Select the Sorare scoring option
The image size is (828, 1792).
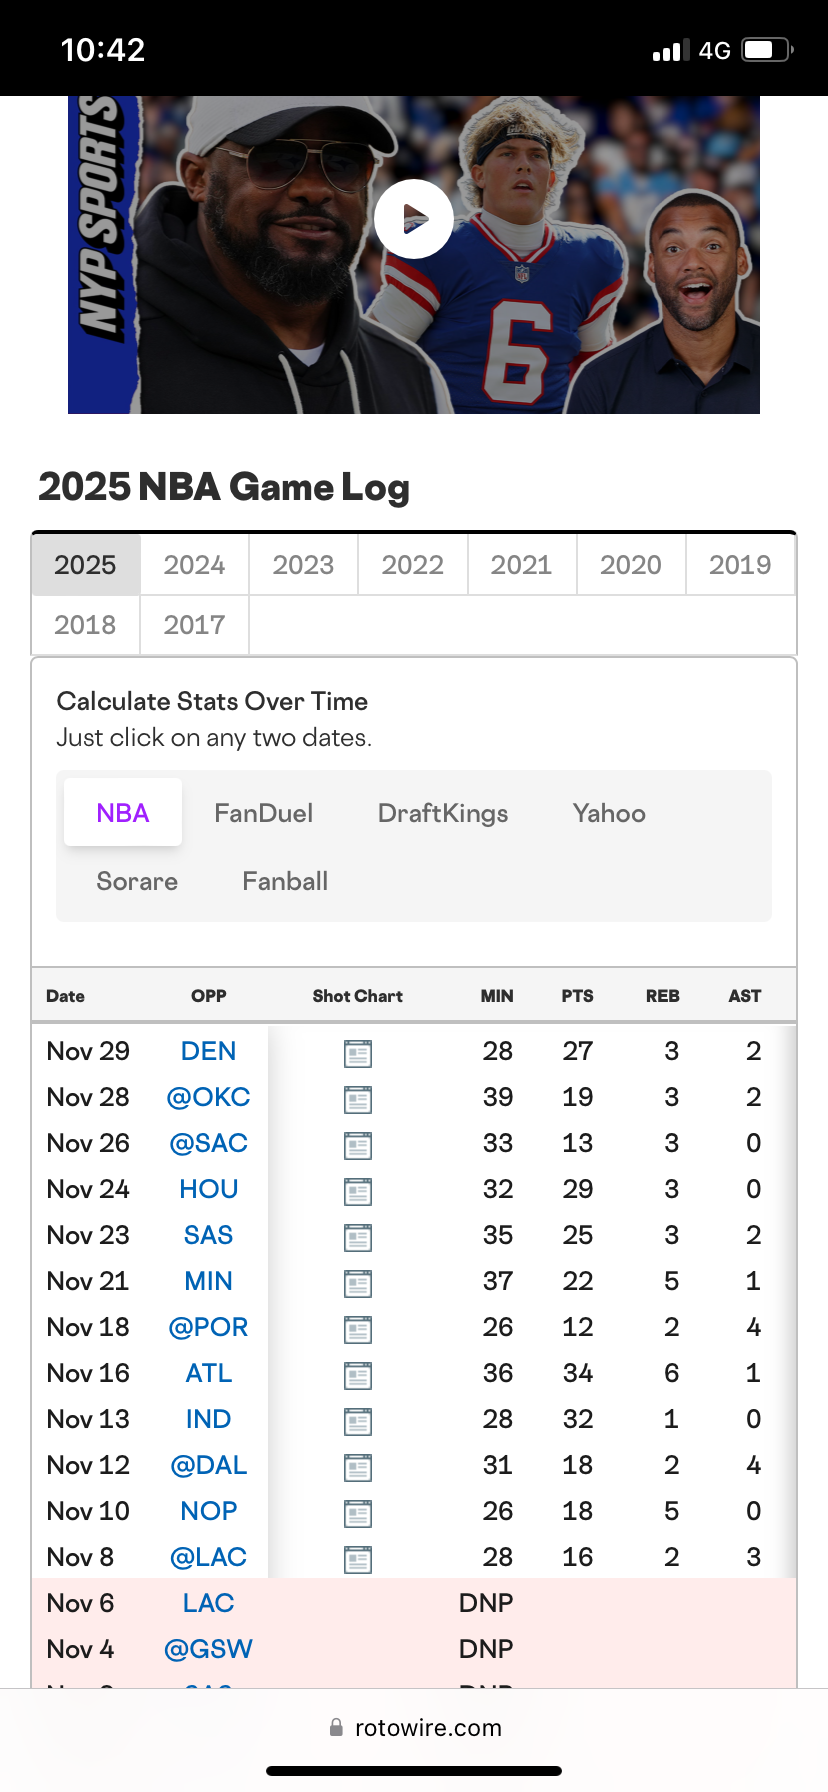137,881
